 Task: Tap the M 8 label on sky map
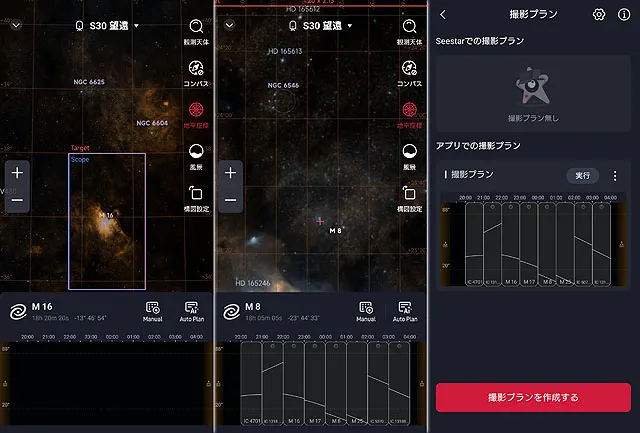(335, 231)
